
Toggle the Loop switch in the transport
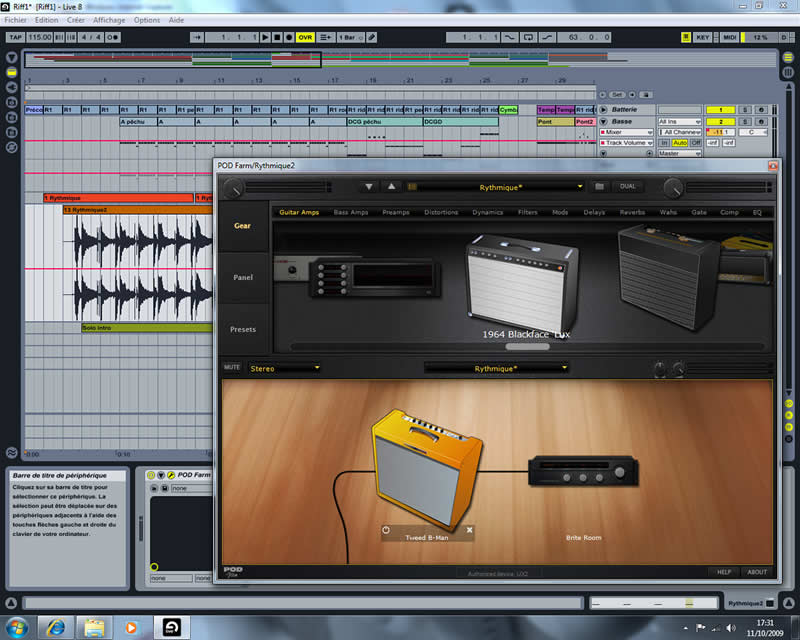click(528, 37)
